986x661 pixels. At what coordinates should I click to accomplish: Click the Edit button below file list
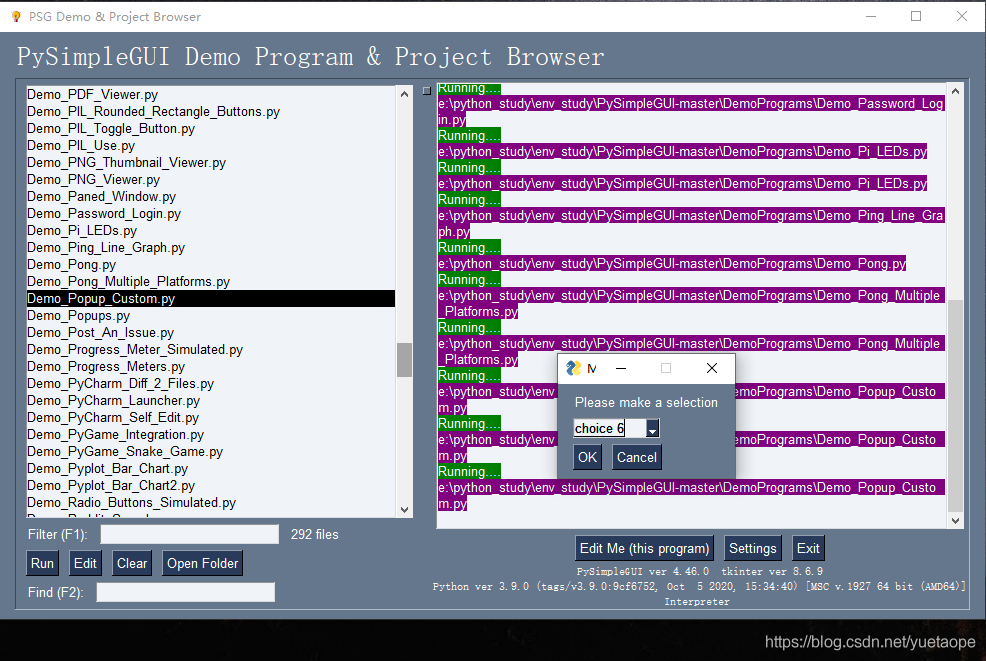click(x=85, y=563)
